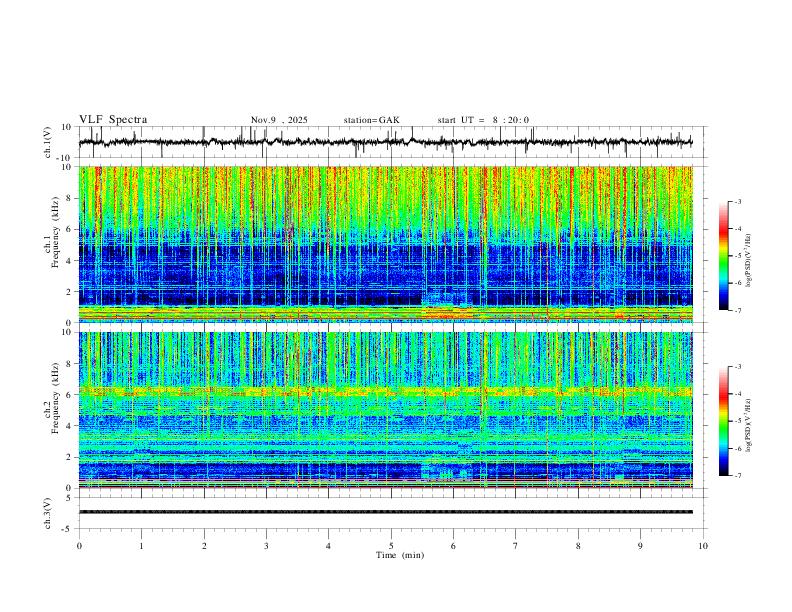This screenshot has width=792, height=612.
Task: Click the ch.2 "Frequency (kHz)" axis label
Action: pyautogui.click(x=56, y=398)
